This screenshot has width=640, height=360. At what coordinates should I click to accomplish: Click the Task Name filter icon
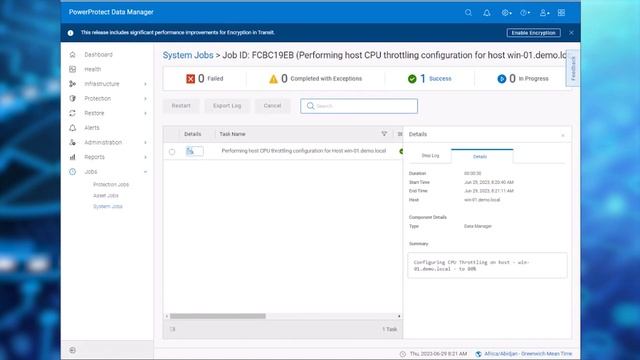click(x=384, y=134)
